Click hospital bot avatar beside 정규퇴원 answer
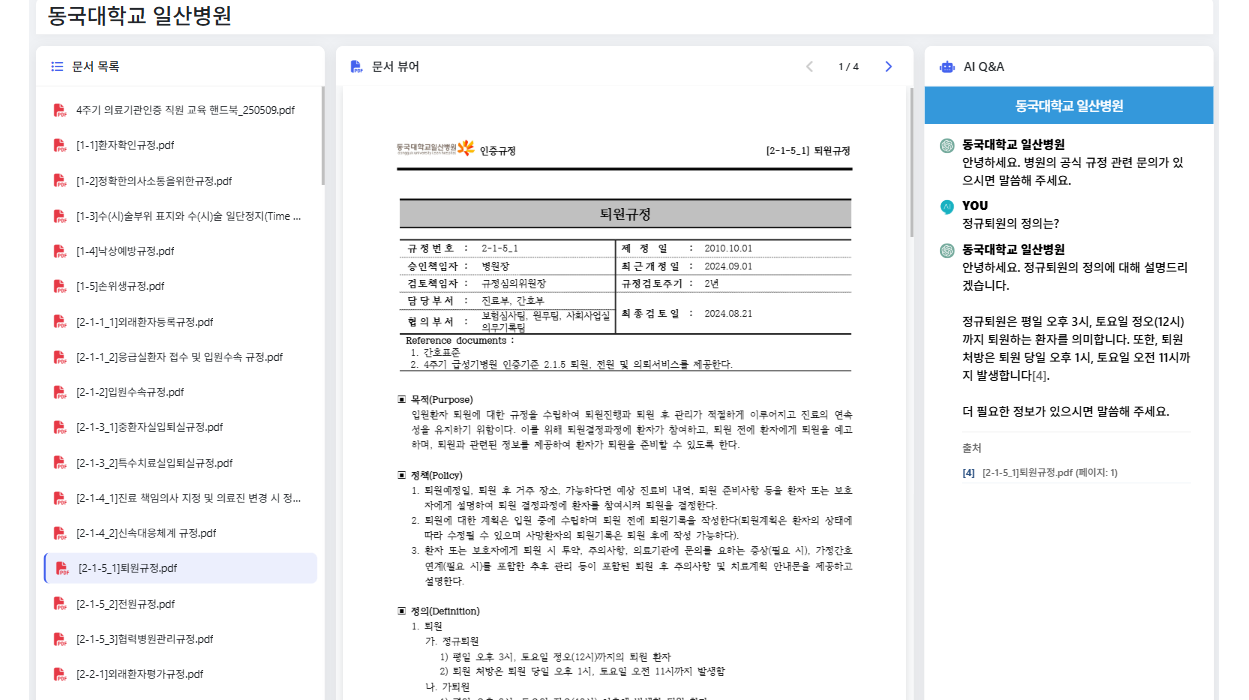1249x700 pixels. point(947,250)
